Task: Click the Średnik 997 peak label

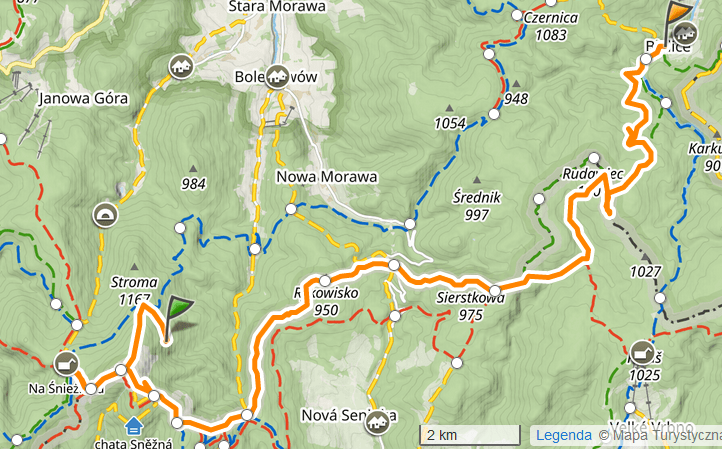Action: click(x=477, y=206)
